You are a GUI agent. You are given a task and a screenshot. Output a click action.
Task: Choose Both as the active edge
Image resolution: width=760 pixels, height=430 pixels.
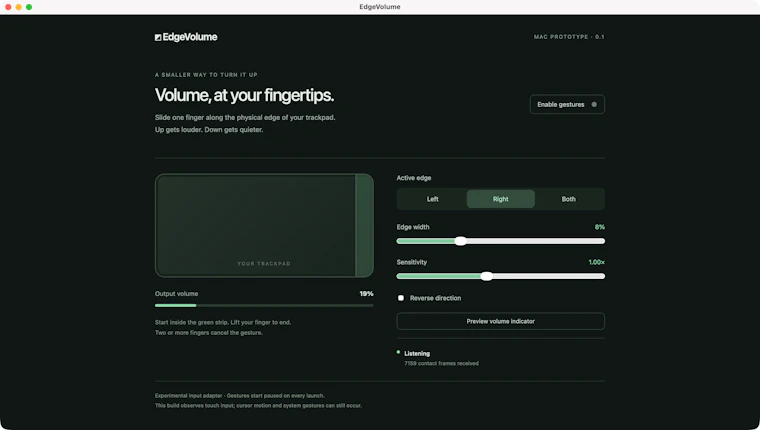click(569, 199)
